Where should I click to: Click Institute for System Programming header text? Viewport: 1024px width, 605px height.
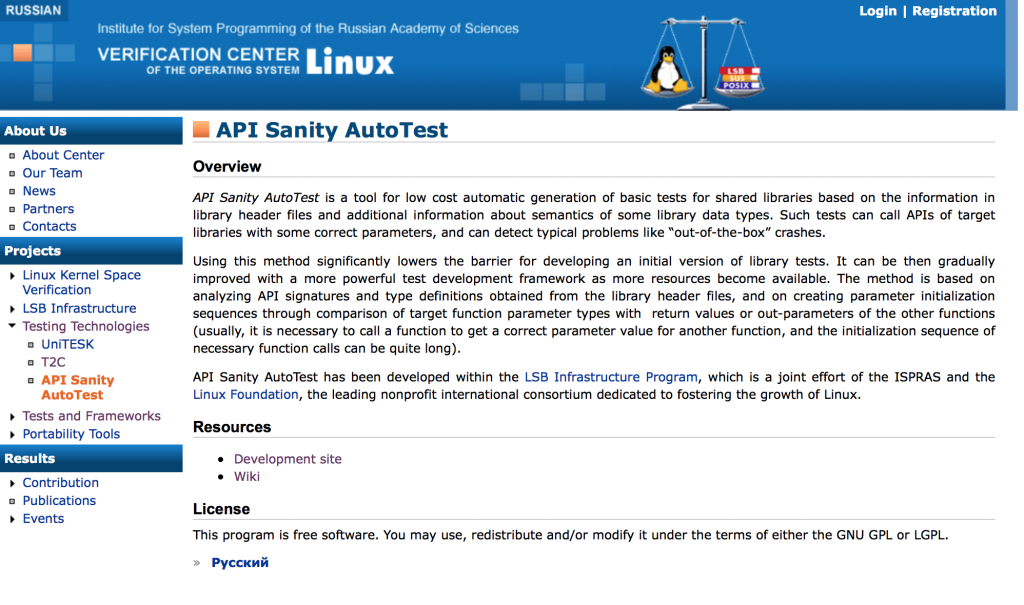(308, 29)
